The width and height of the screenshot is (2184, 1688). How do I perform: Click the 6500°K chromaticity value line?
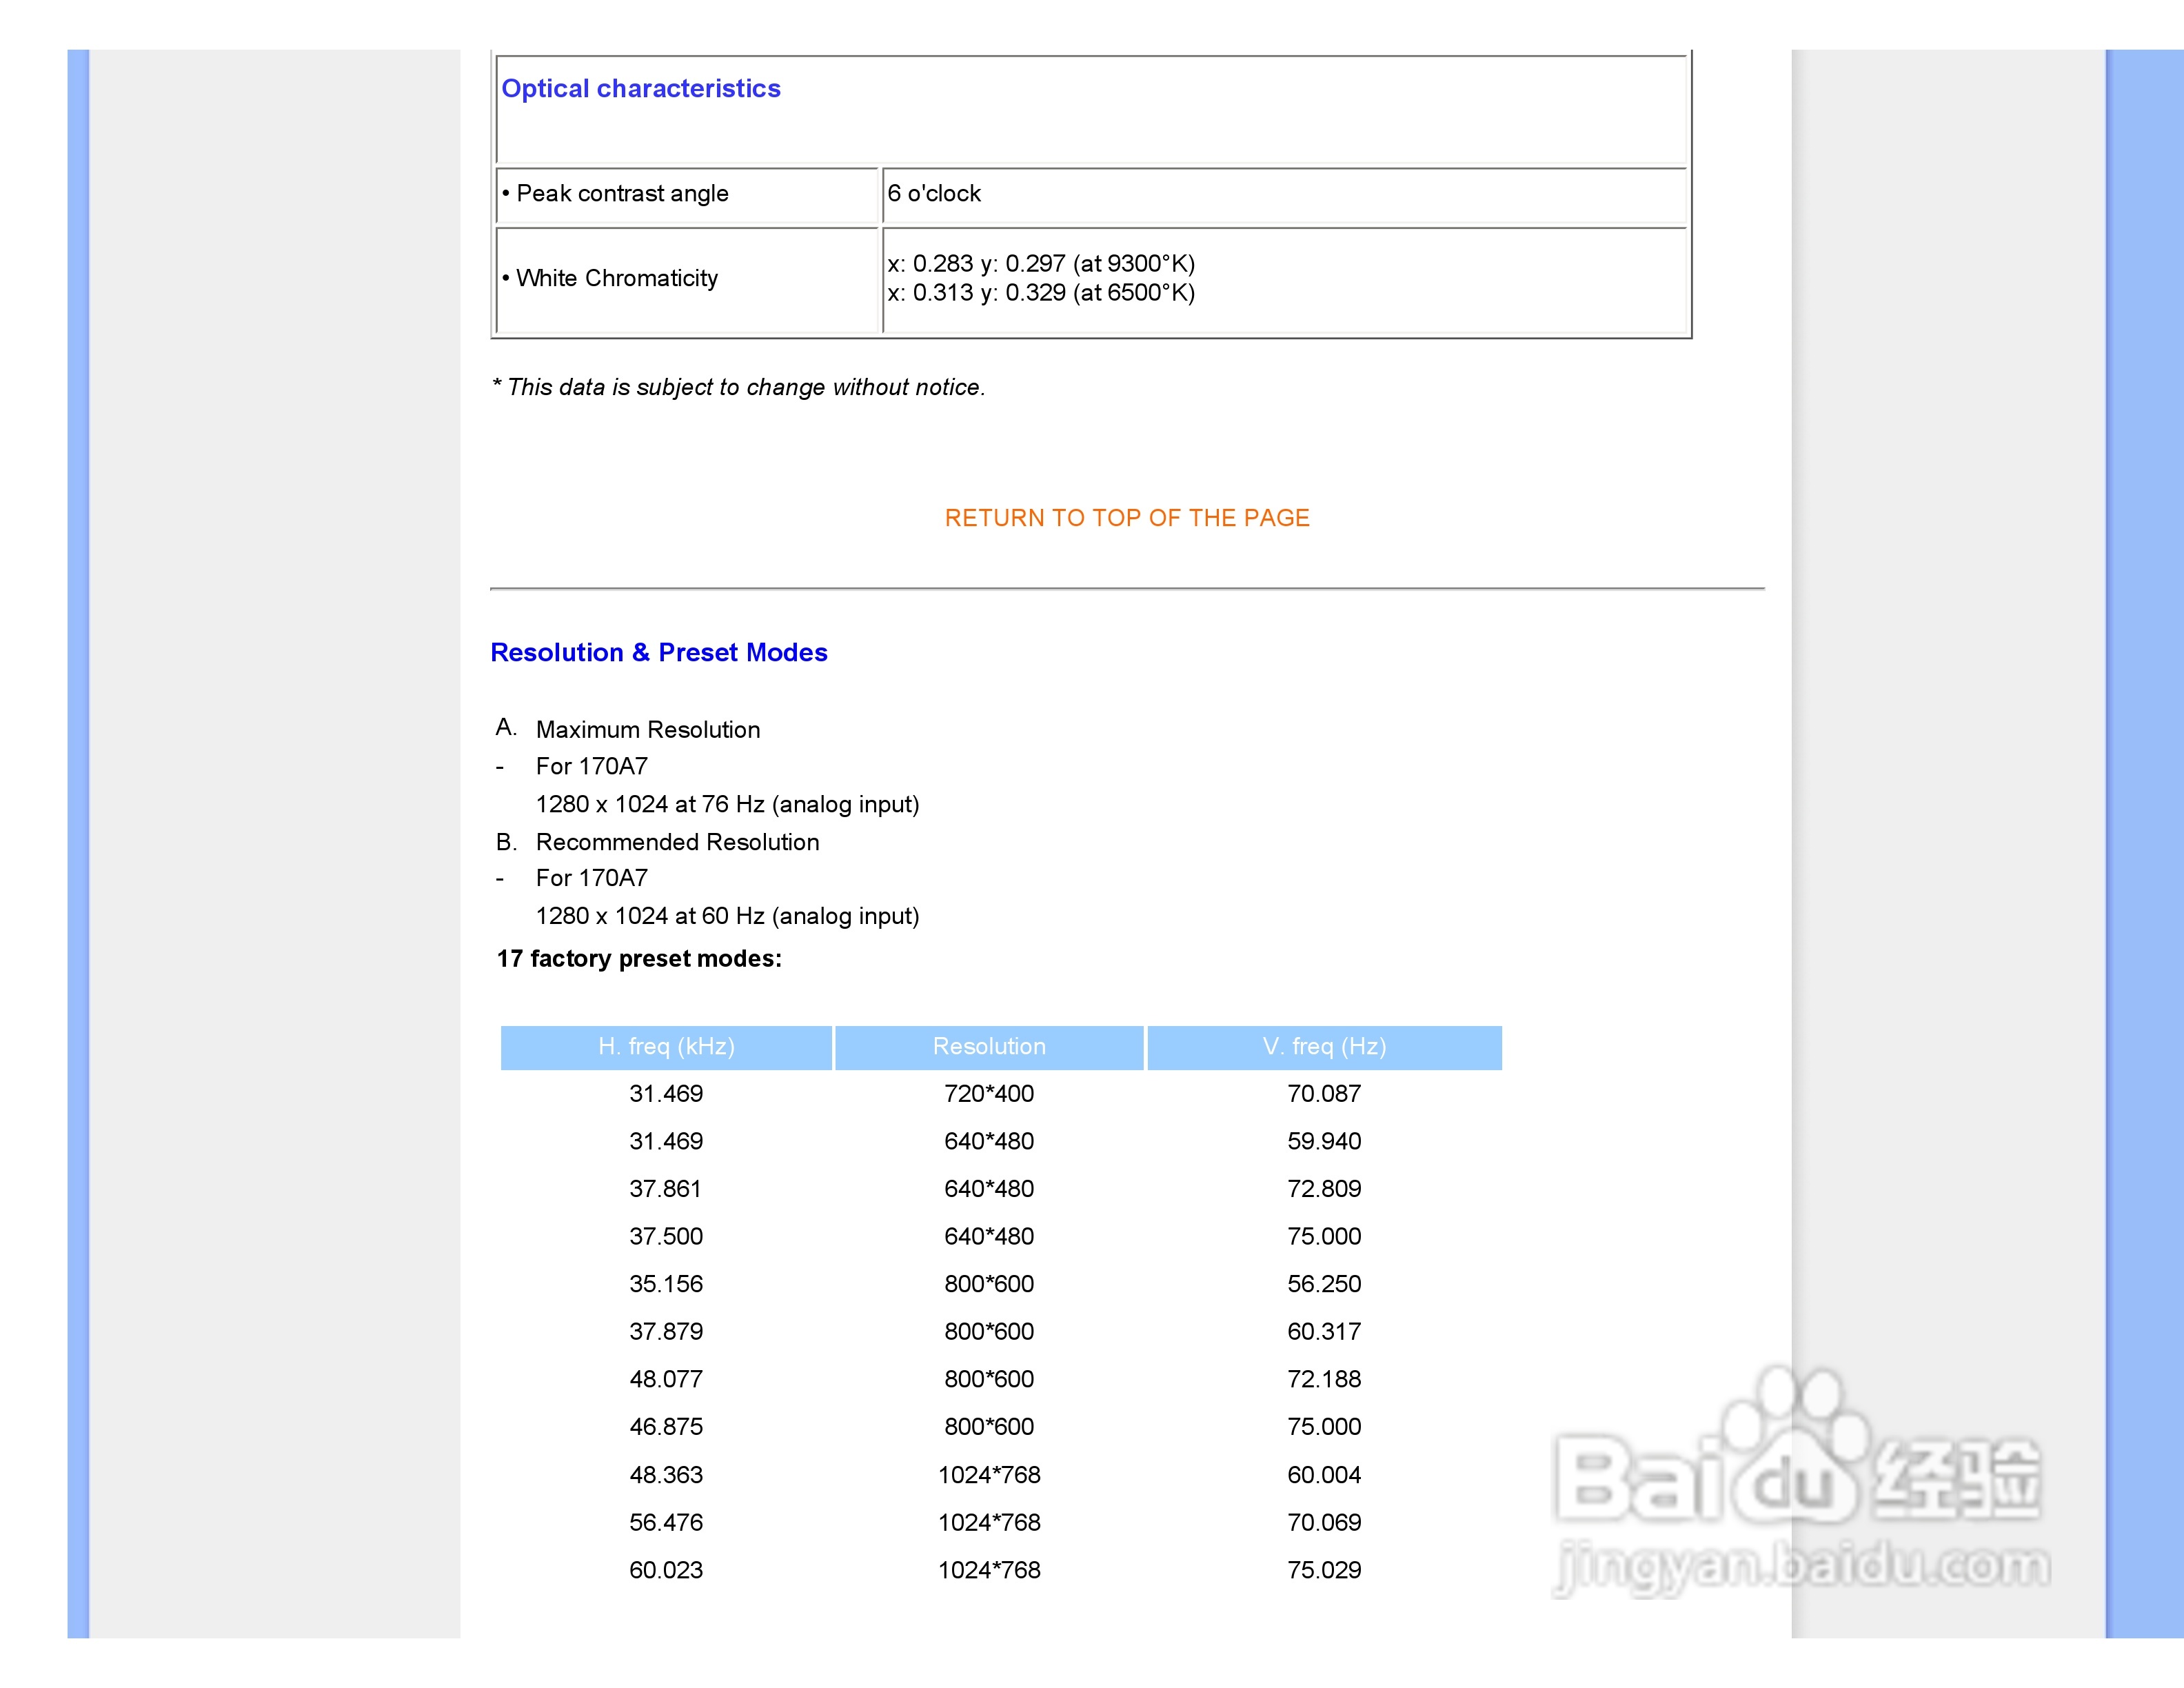[1041, 293]
